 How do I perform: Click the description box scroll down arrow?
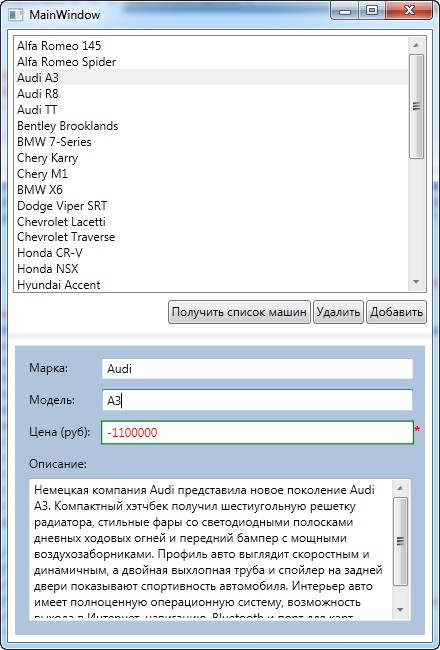400,610
